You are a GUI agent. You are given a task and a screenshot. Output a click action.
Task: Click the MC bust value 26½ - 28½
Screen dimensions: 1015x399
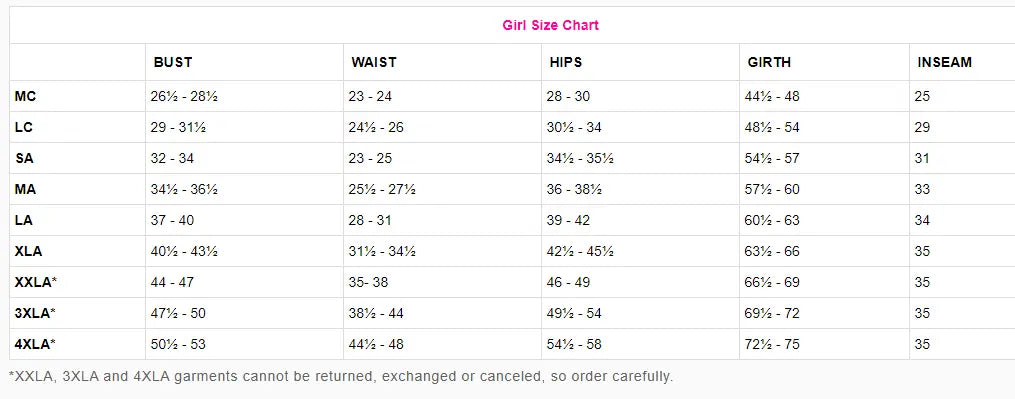coord(184,97)
